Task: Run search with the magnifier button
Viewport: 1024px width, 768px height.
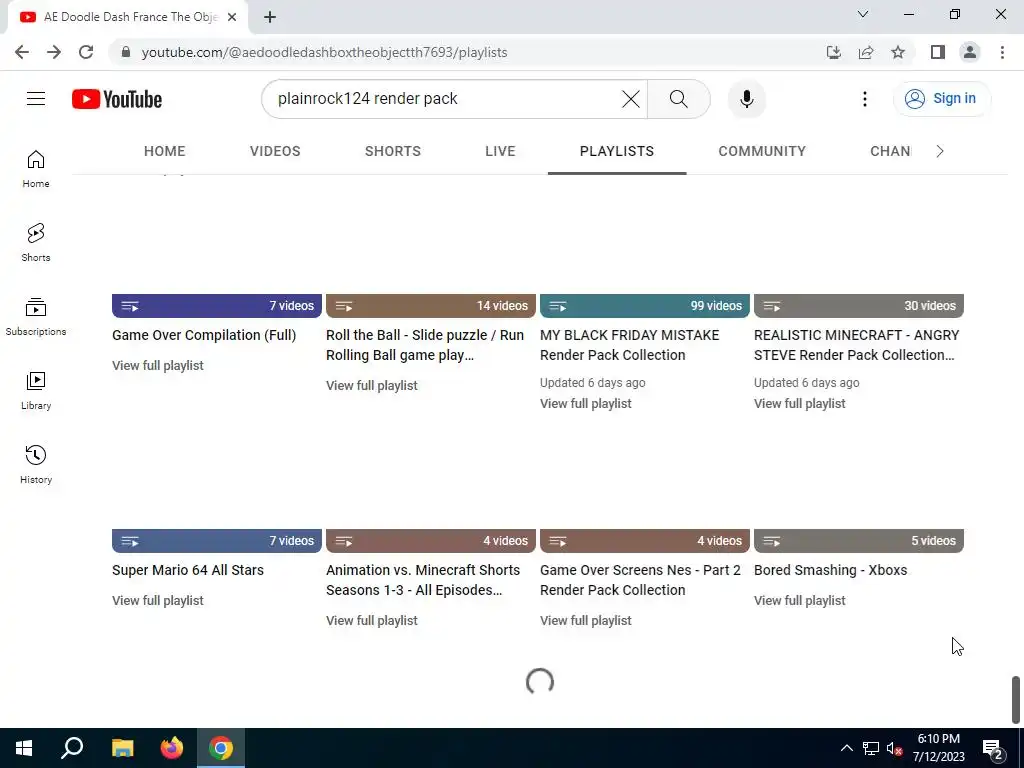Action: coord(679,99)
